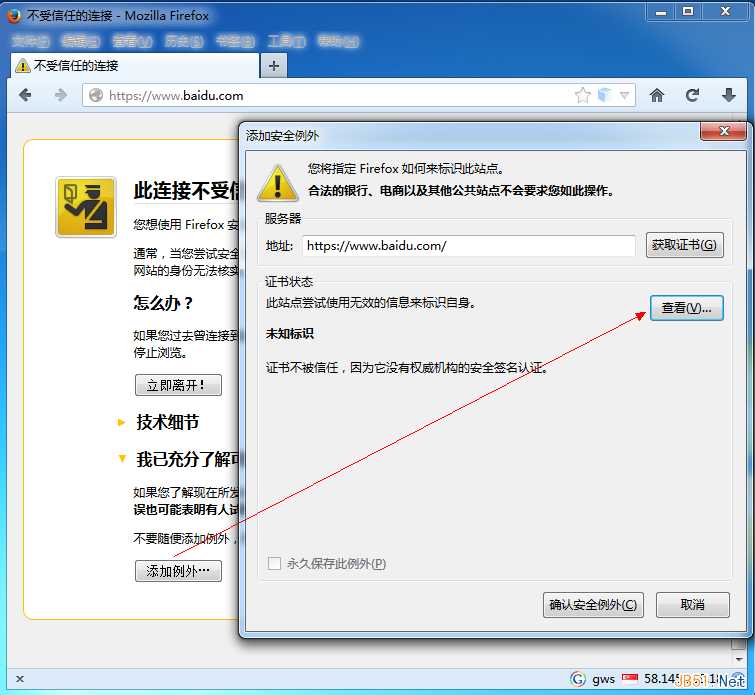Click the 立即离开! button
This screenshot has width=755, height=695.
click(x=178, y=385)
